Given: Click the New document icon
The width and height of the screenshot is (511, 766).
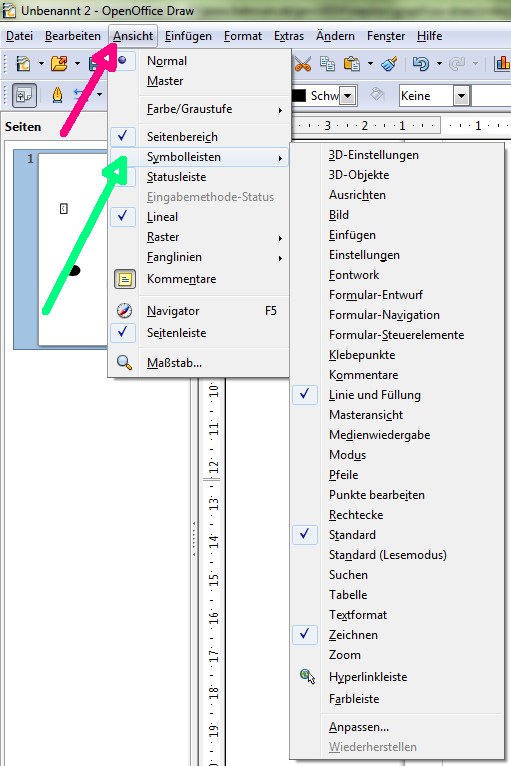Looking at the screenshot, I should (x=23, y=64).
